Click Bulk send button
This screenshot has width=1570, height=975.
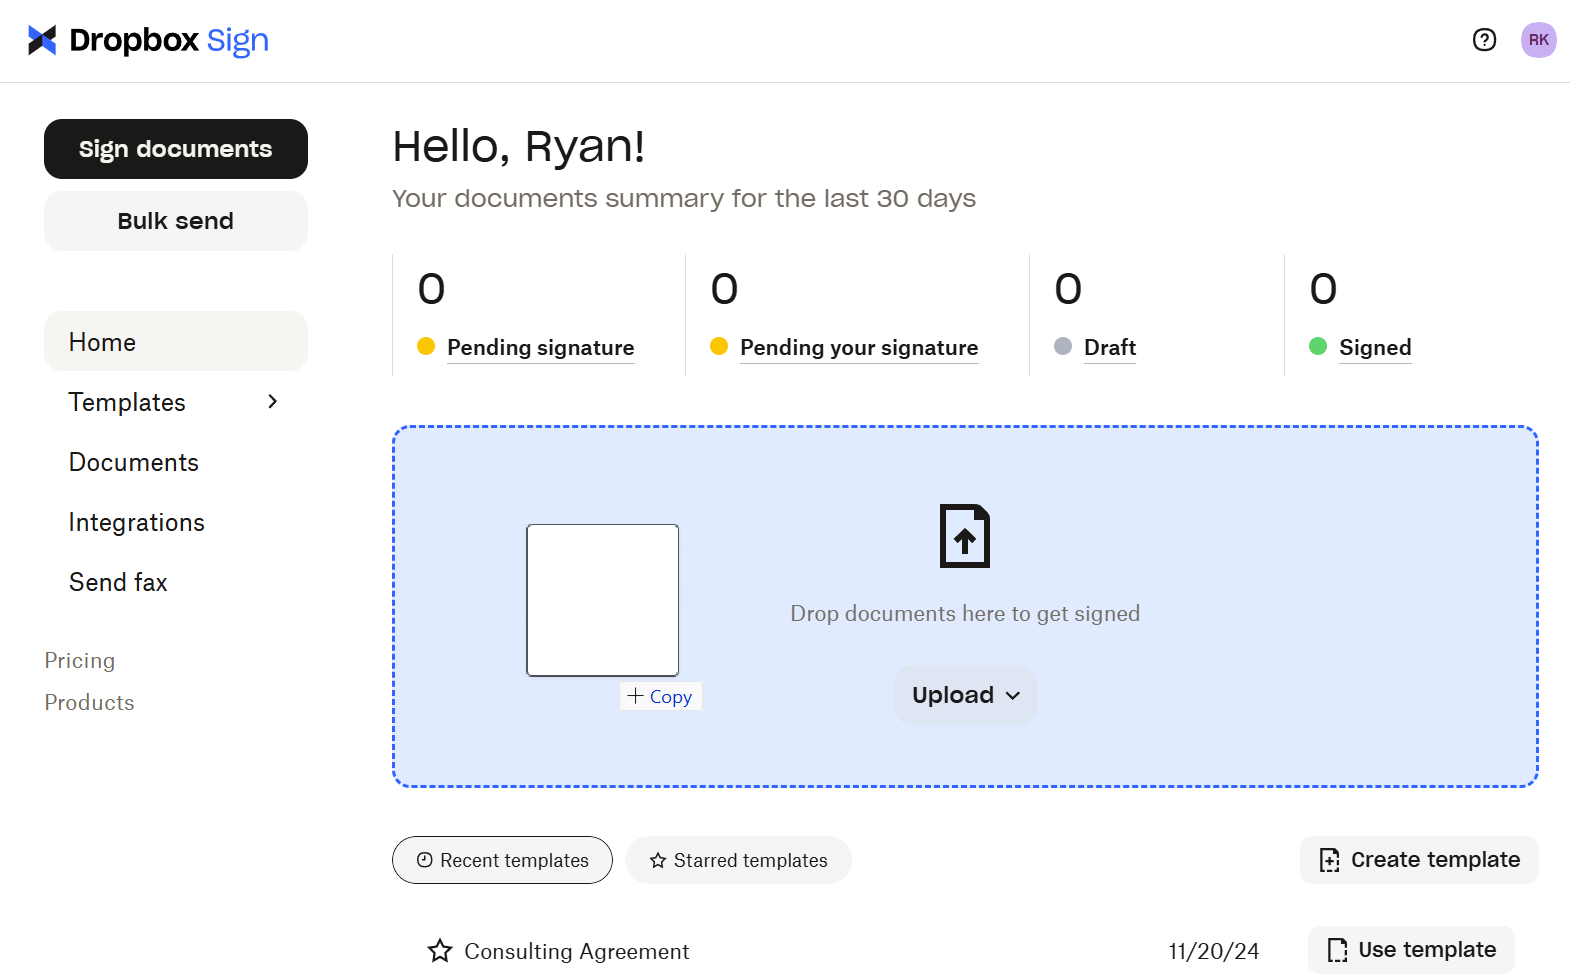coord(176,221)
